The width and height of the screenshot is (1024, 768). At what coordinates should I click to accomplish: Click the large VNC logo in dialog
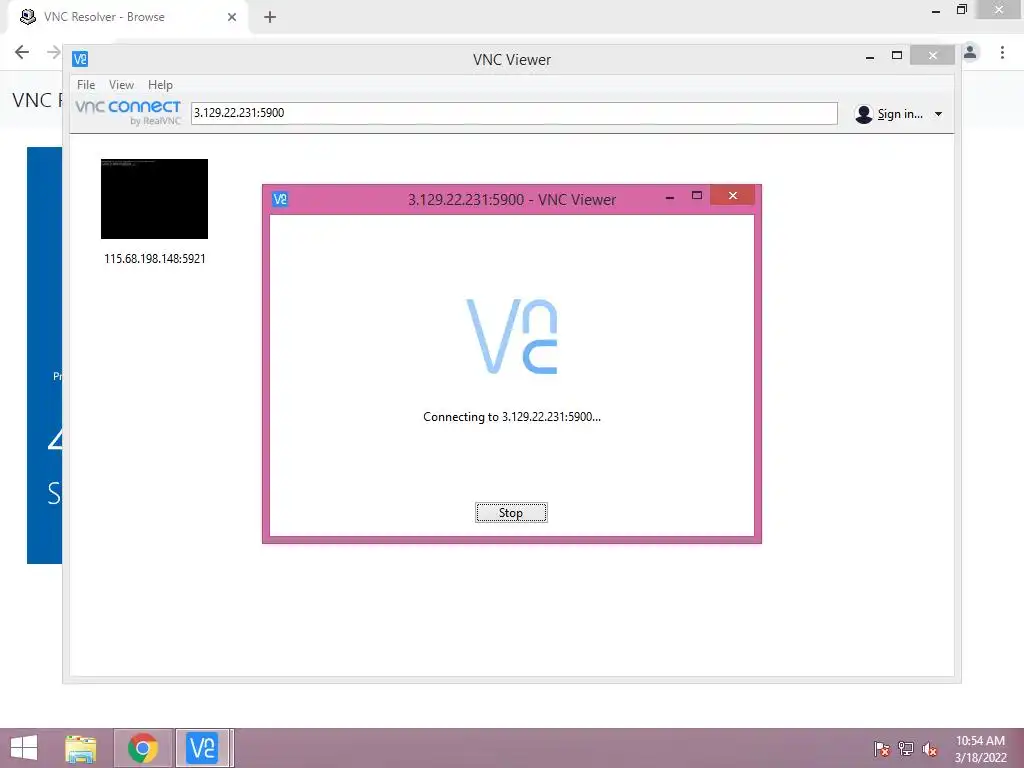[512, 336]
